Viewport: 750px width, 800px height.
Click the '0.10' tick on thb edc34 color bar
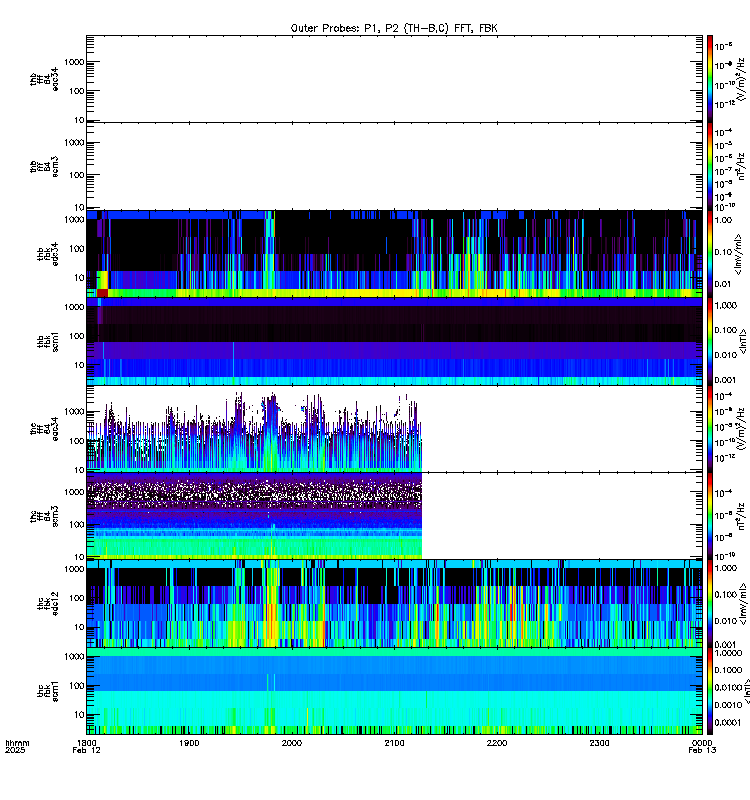click(724, 252)
